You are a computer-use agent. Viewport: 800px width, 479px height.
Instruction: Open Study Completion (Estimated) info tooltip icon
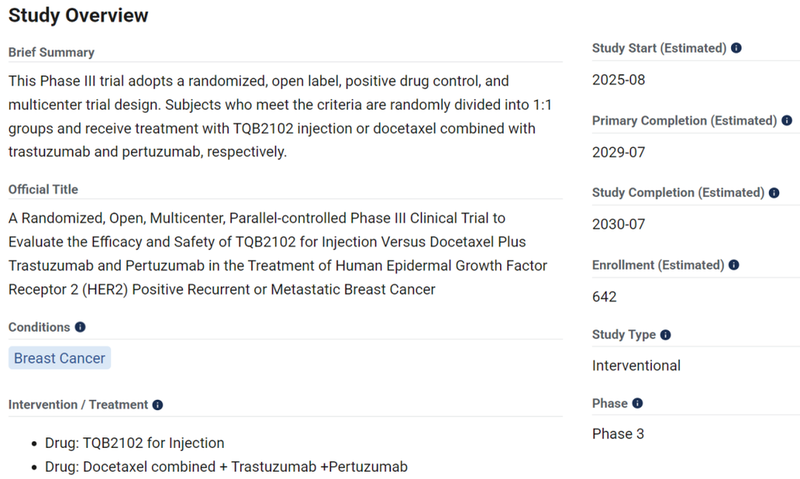point(774,193)
